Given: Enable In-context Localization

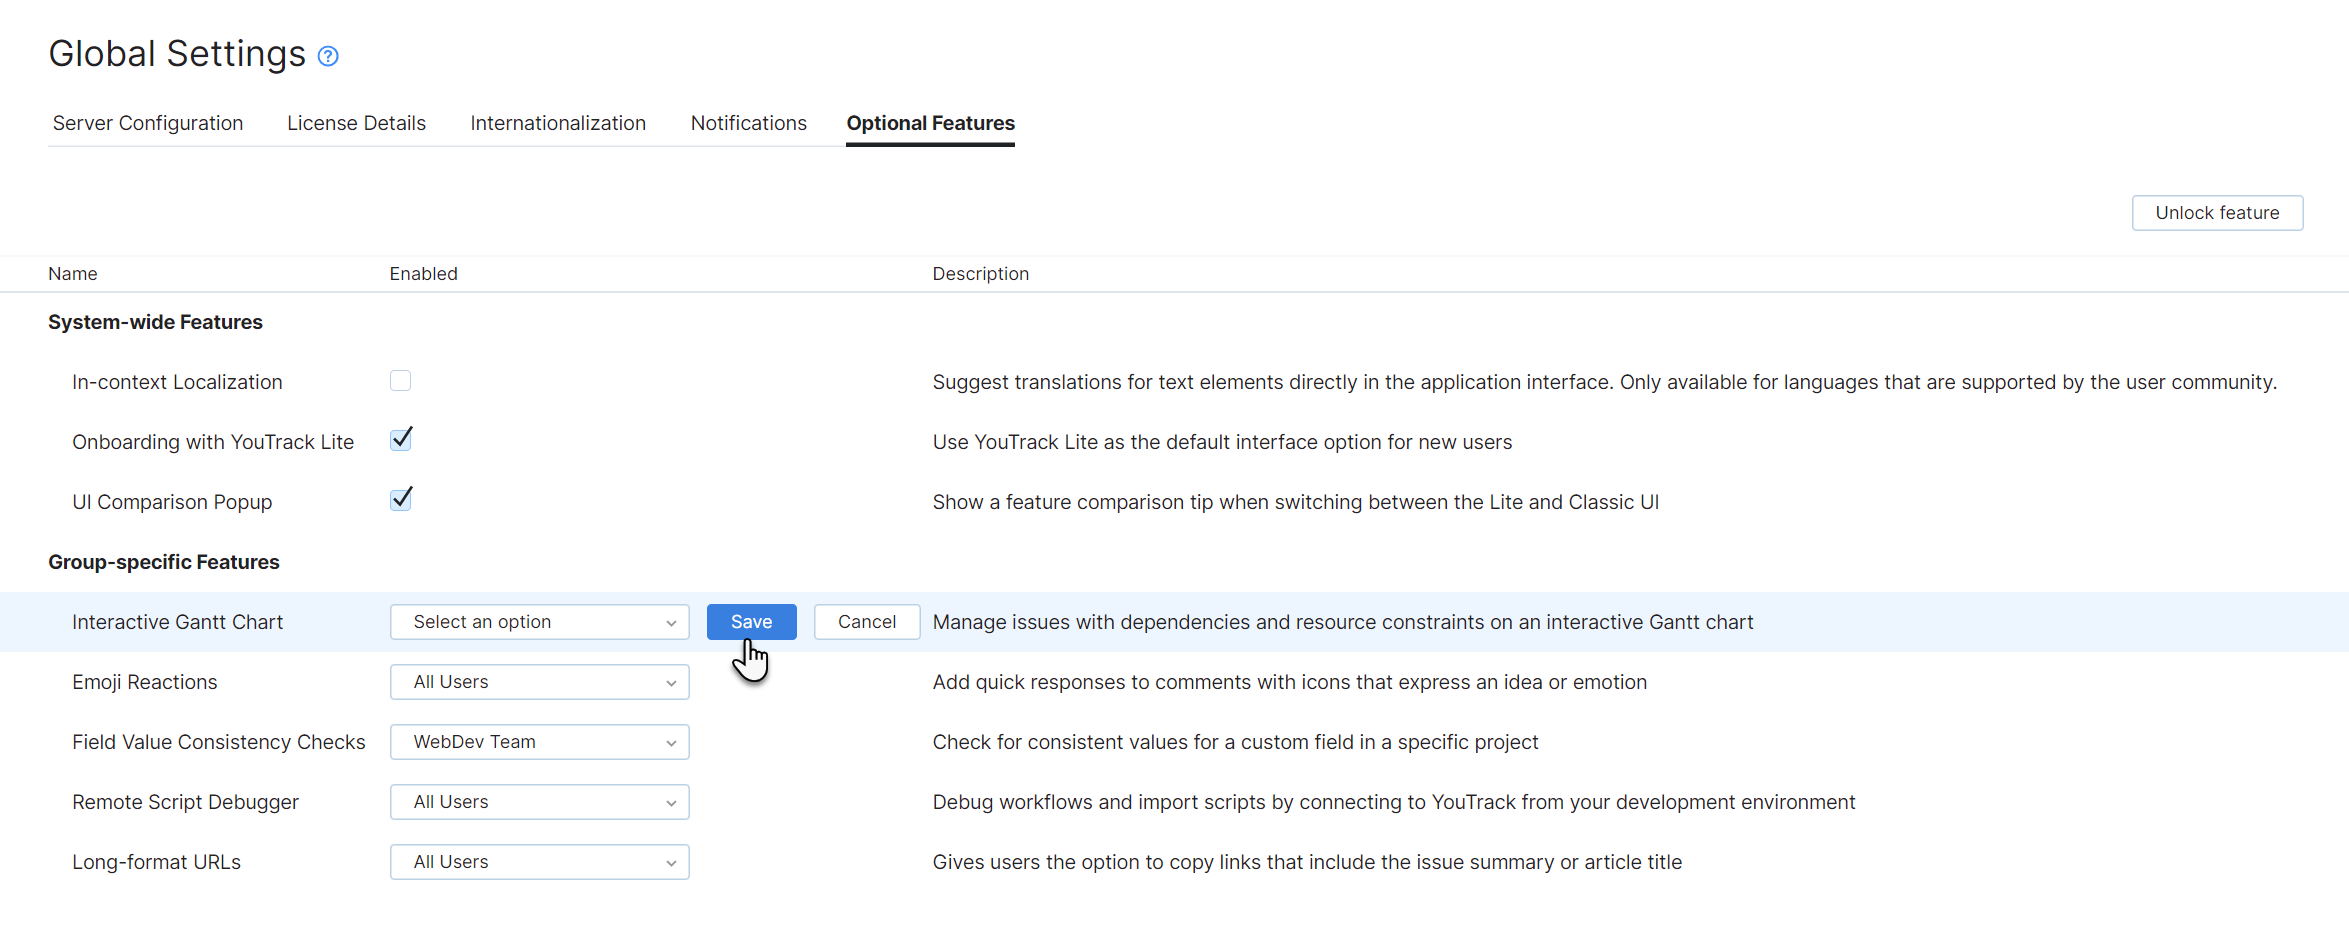Looking at the screenshot, I should (x=400, y=380).
